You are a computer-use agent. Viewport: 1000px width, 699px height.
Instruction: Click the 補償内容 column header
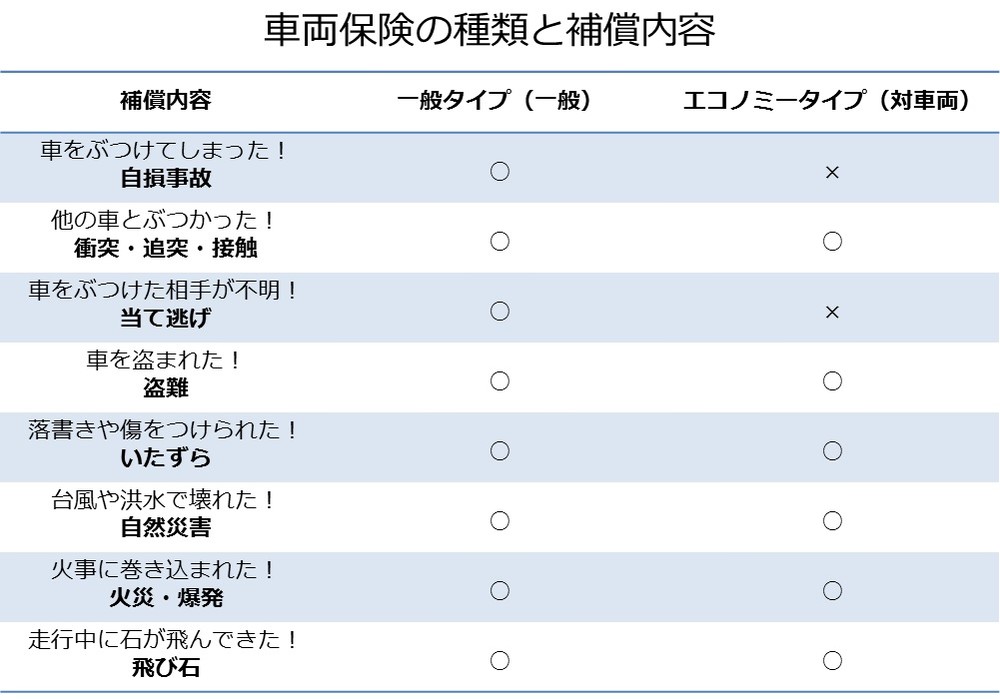(x=165, y=101)
